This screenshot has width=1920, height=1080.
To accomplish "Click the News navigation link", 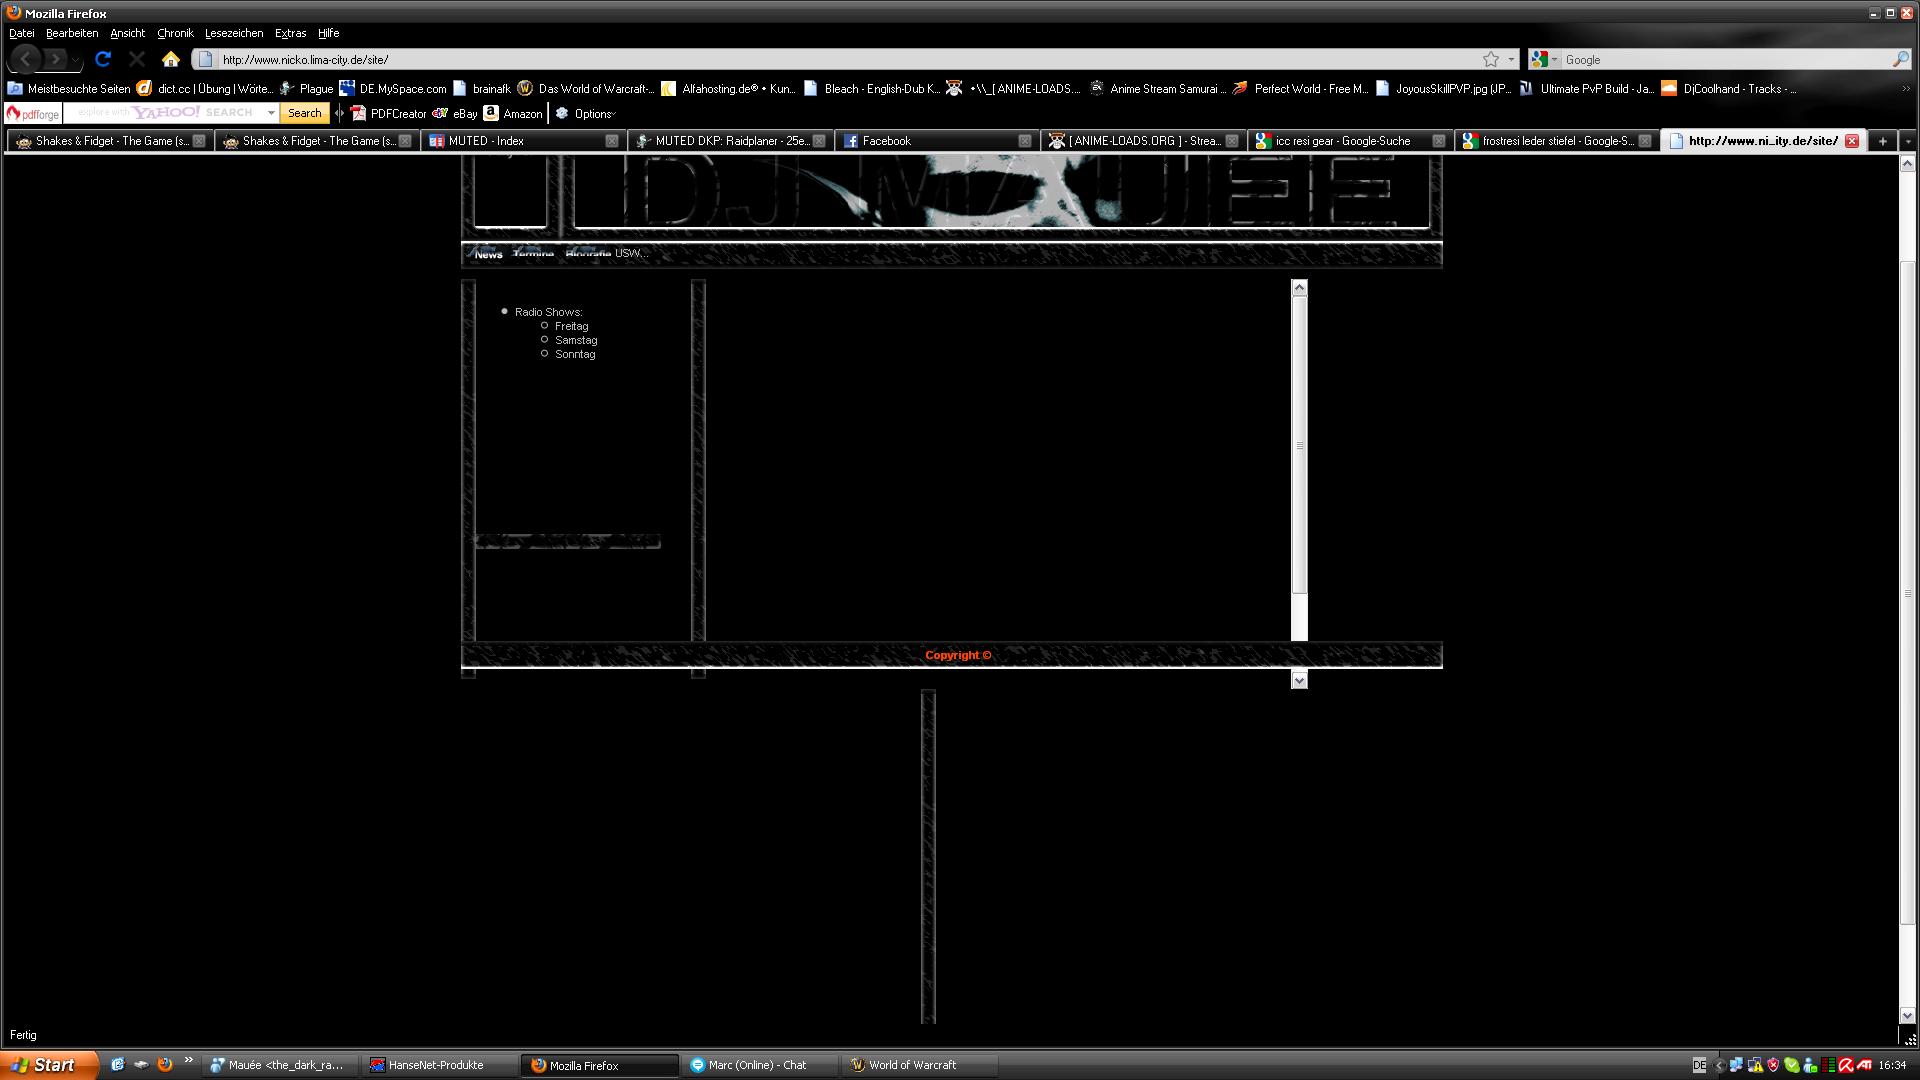I will [488, 254].
